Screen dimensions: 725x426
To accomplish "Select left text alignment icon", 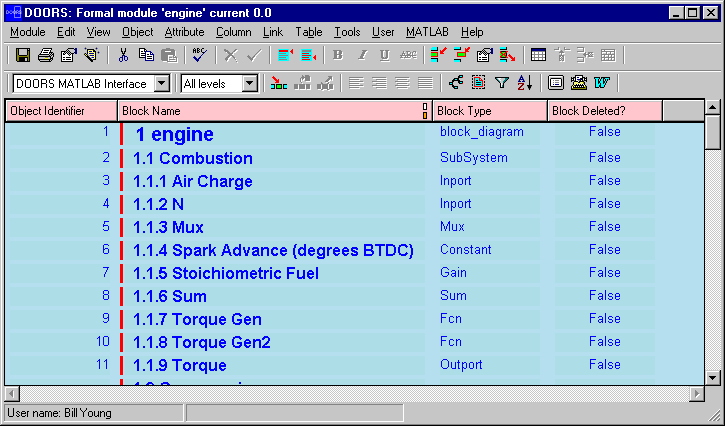I will pyautogui.click(x=356, y=83).
